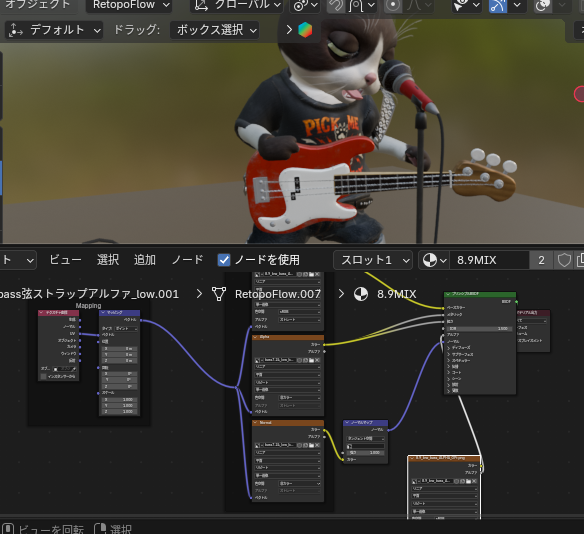Toggle the snapping magnet icon

click(x=337, y=5)
